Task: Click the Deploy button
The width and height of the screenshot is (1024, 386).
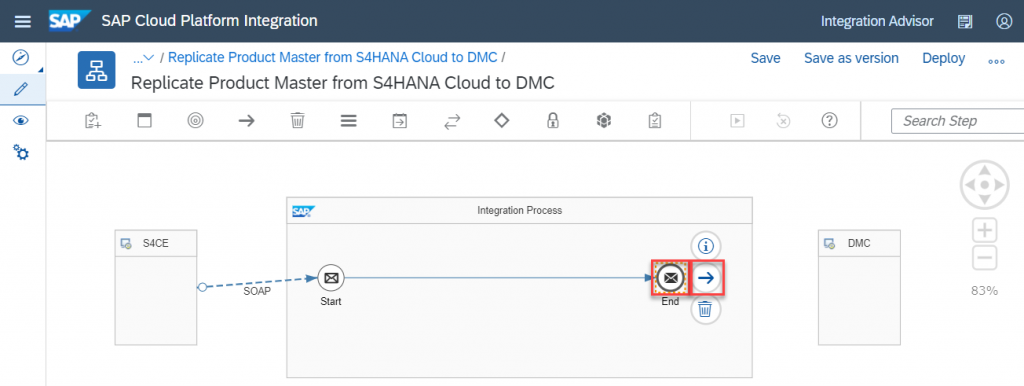Action: click(x=944, y=58)
